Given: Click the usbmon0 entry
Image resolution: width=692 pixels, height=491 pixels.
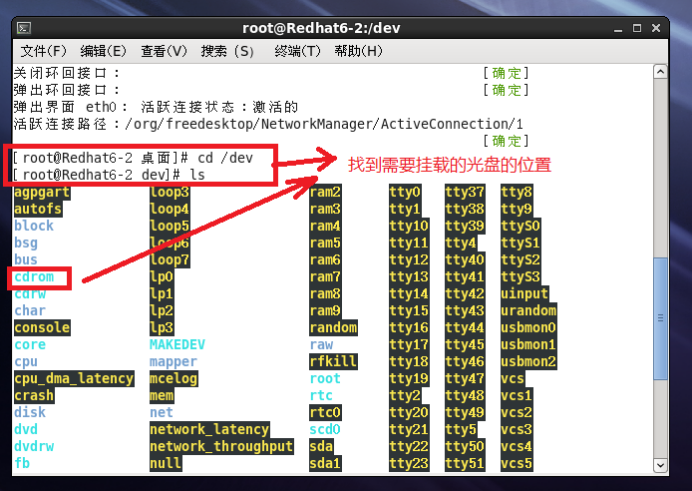Looking at the screenshot, I should [x=529, y=328].
